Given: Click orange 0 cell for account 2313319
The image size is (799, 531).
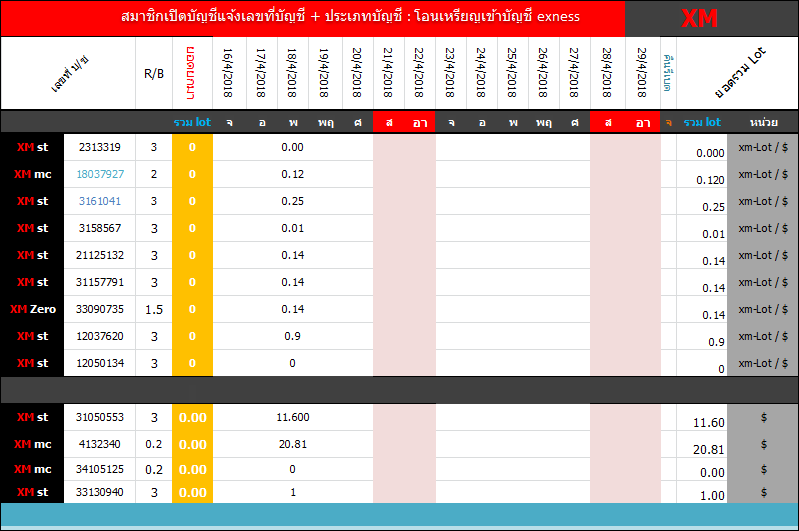Looking at the screenshot, I should [193, 147].
